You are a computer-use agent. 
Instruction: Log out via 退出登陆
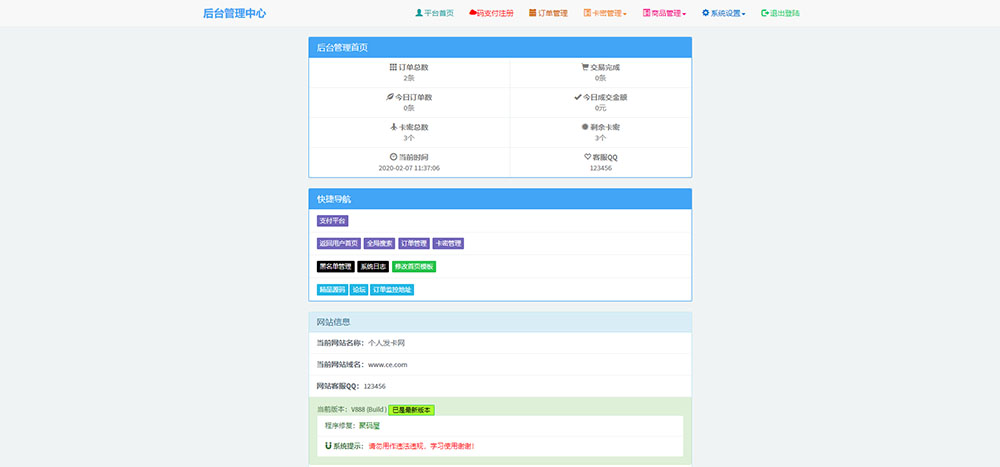pos(781,13)
